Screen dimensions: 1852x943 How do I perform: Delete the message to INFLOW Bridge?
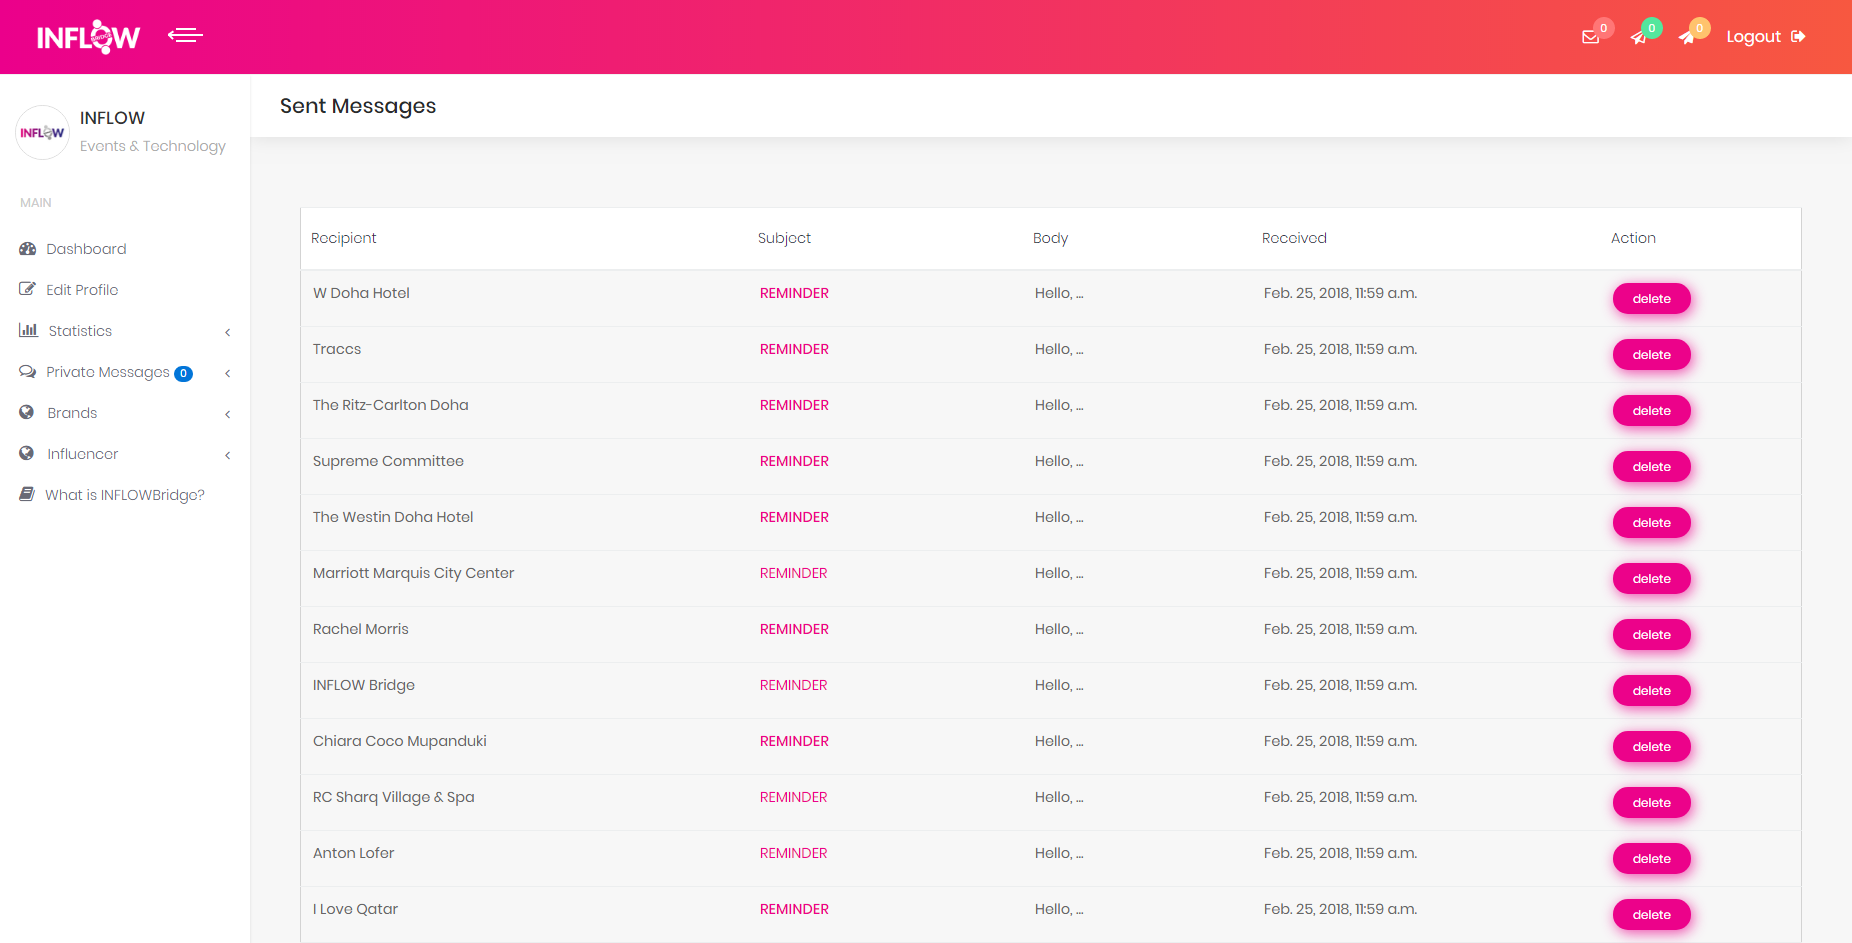tap(1651, 691)
